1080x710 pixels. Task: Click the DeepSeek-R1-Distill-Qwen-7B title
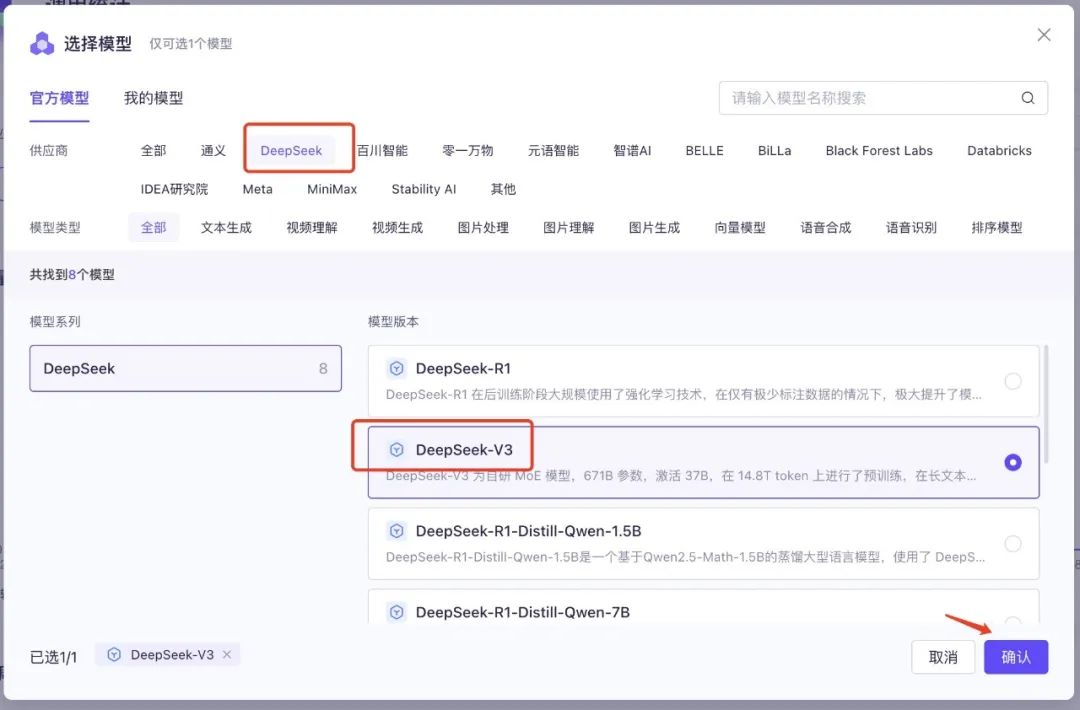pyautogui.click(x=523, y=612)
